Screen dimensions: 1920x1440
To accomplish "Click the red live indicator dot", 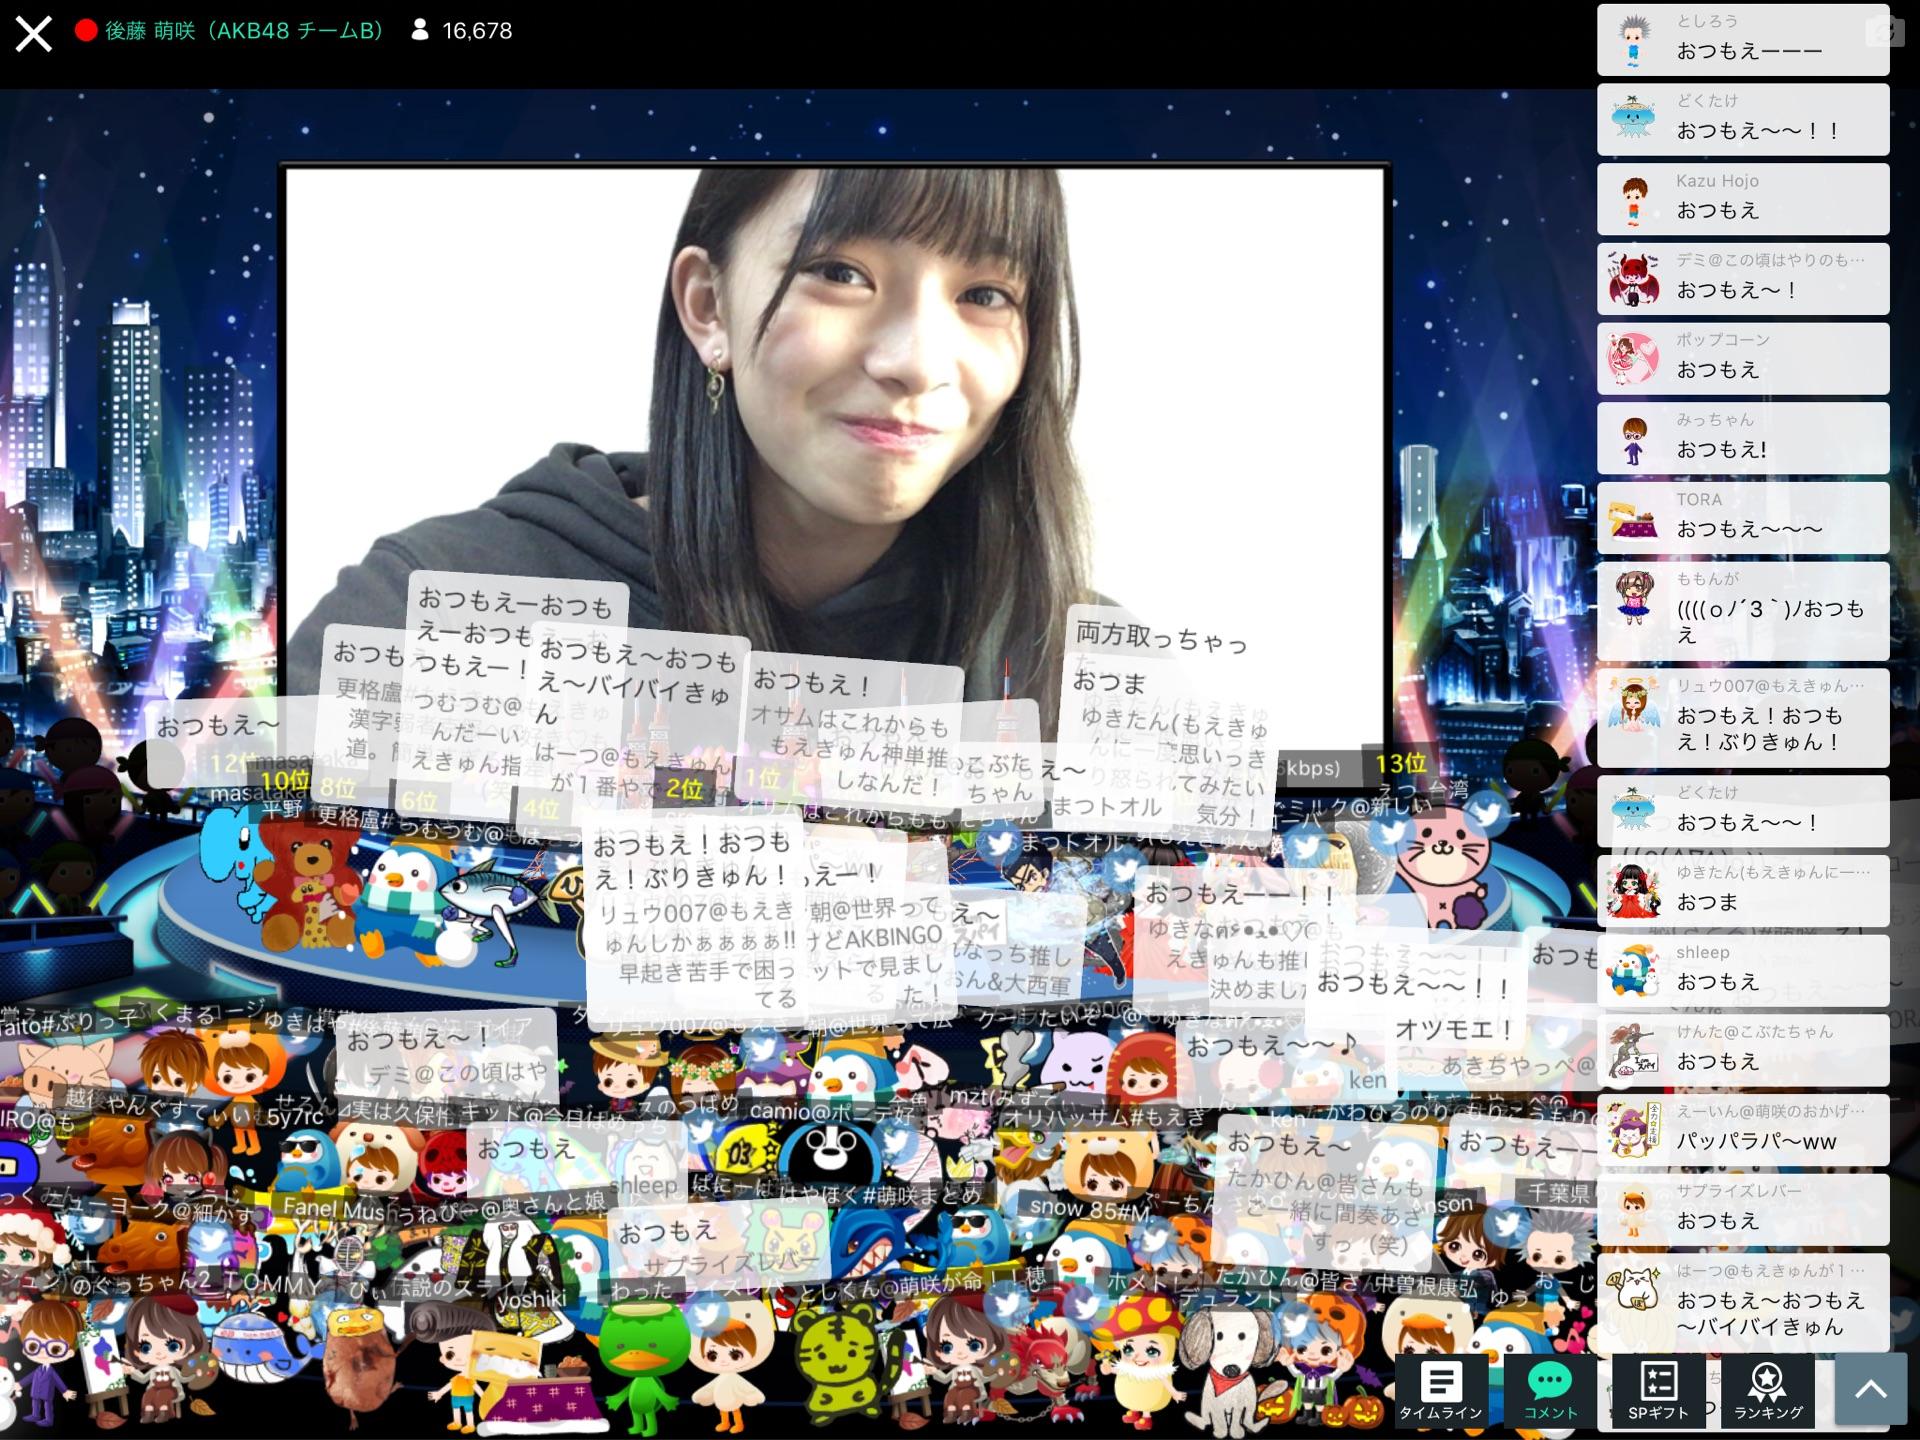I will [86, 31].
